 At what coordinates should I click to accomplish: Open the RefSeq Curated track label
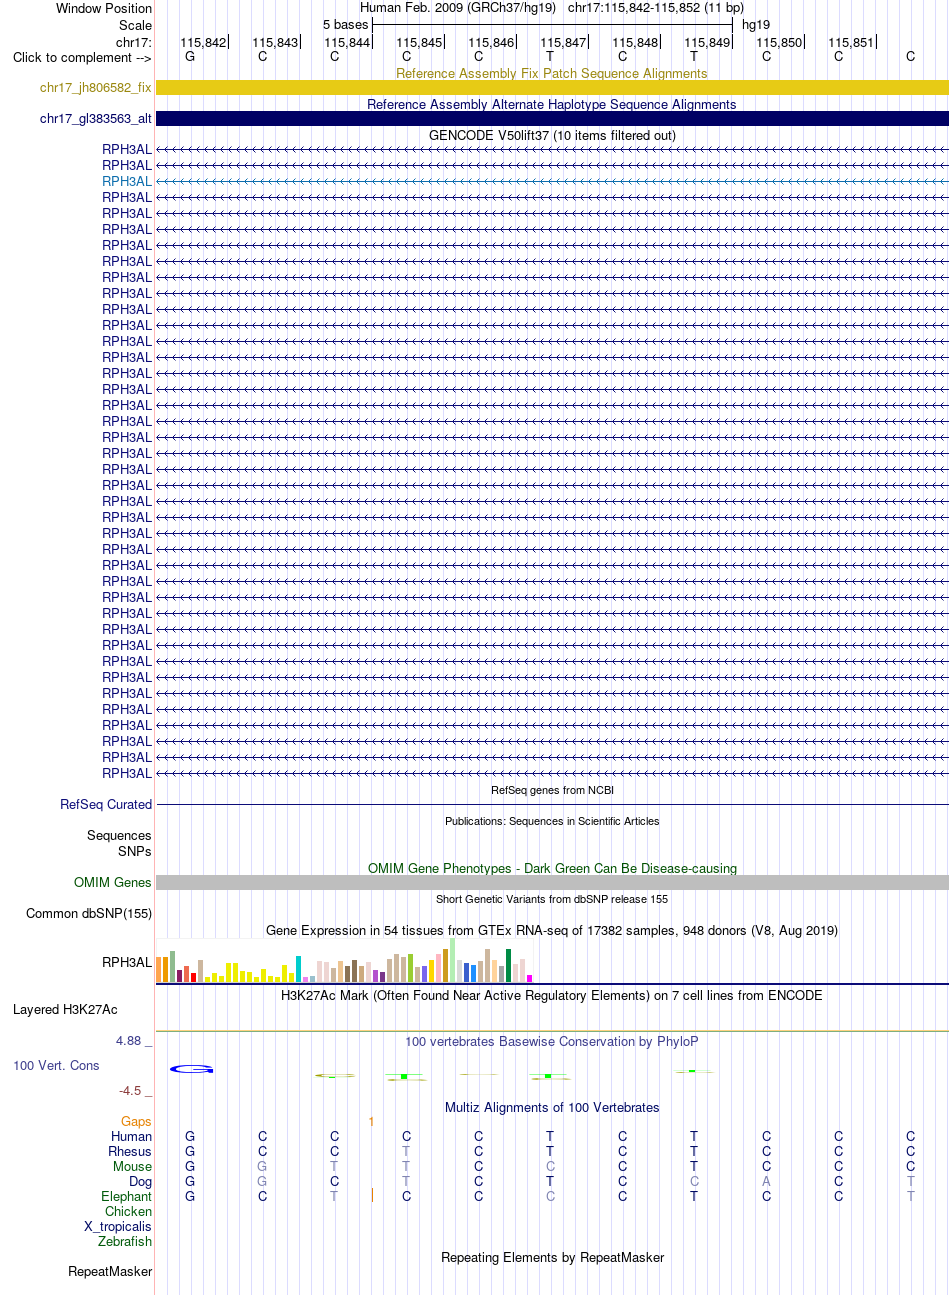click(x=106, y=804)
